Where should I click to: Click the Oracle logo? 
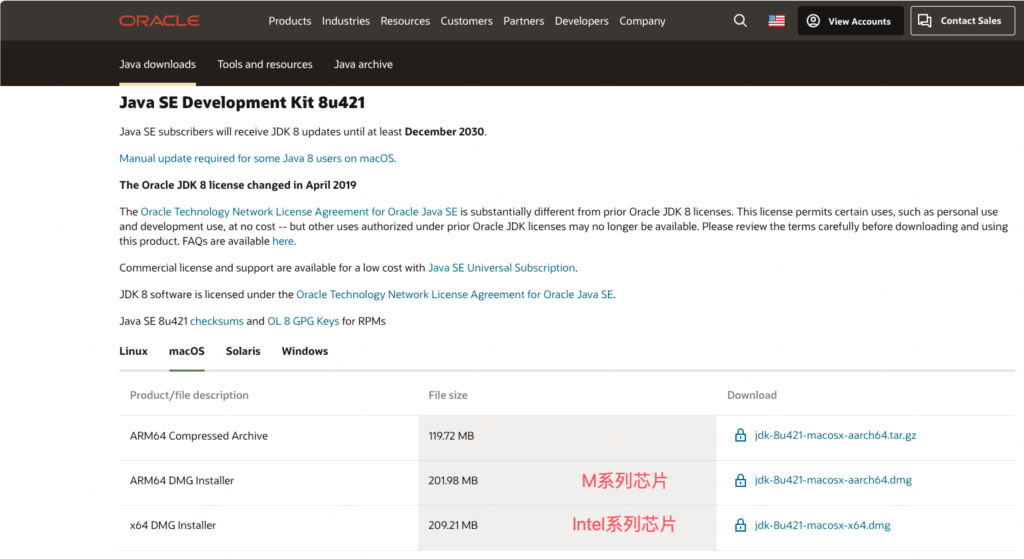pos(159,21)
